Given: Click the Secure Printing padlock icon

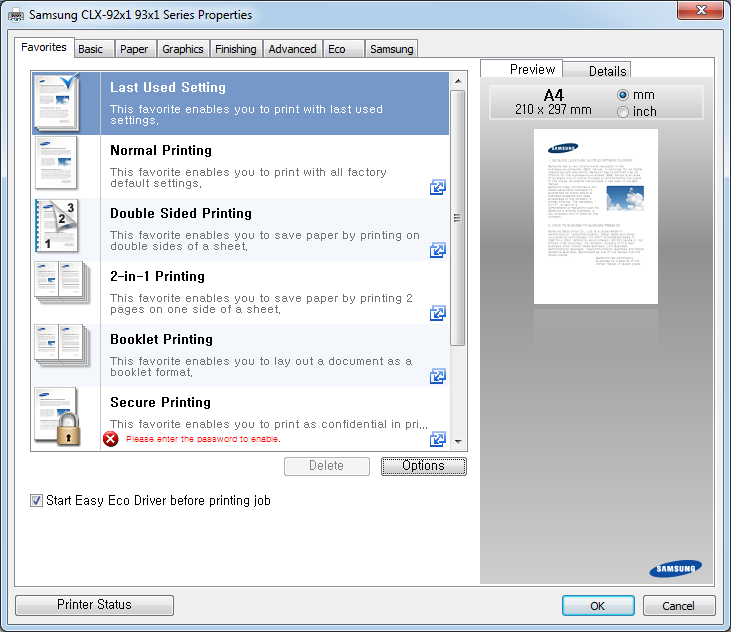Looking at the screenshot, I should (x=68, y=429).
